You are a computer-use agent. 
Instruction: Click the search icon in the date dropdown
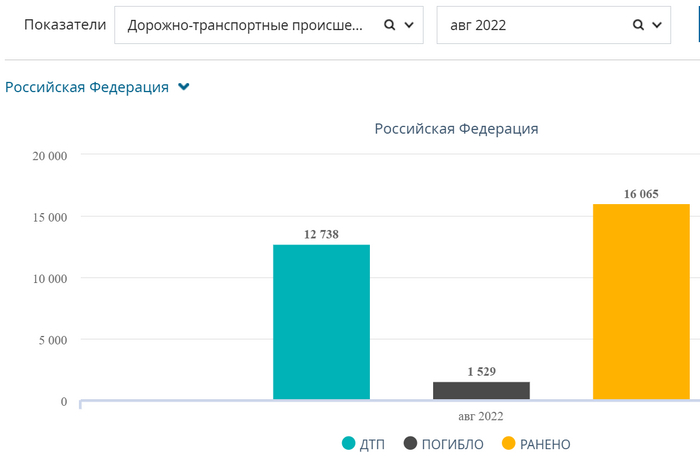coord(638,26)
